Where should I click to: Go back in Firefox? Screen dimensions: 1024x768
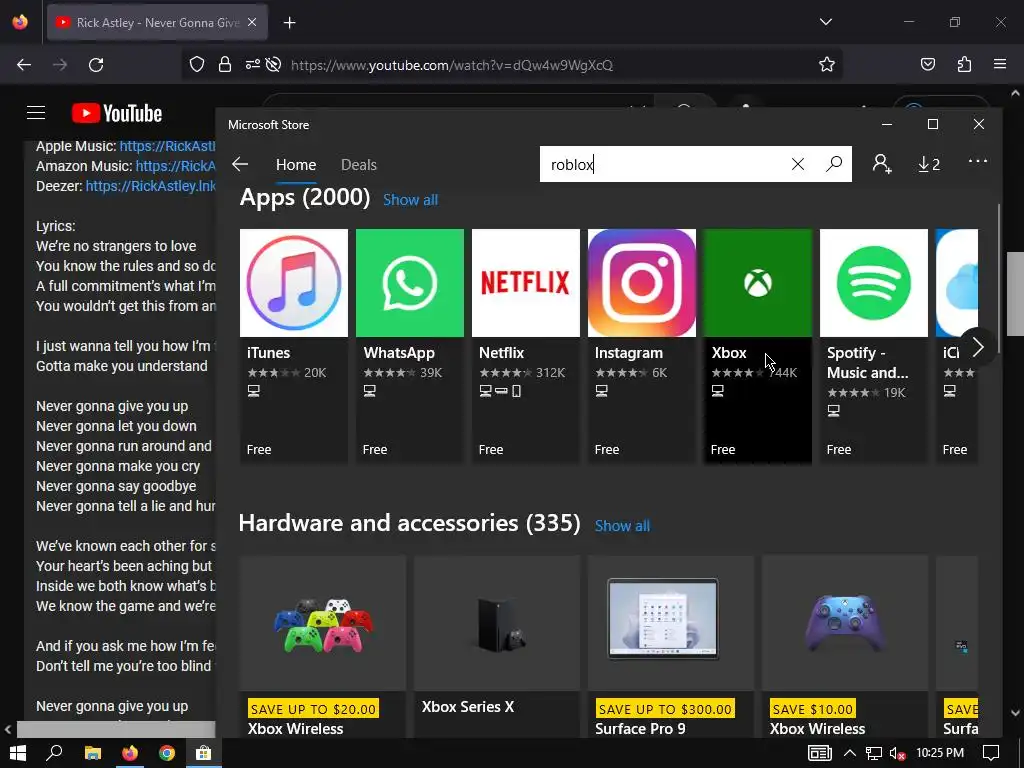24,65
